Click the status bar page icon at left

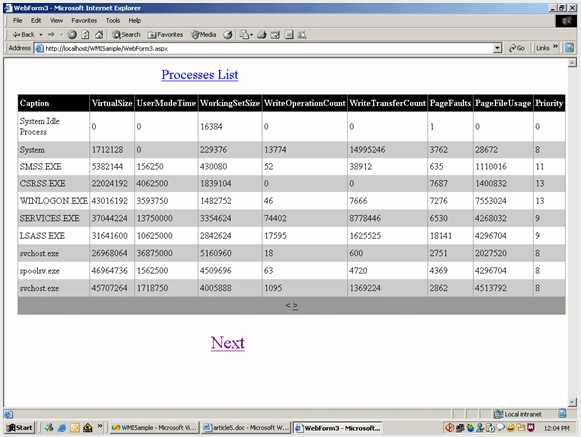(9, 414)
